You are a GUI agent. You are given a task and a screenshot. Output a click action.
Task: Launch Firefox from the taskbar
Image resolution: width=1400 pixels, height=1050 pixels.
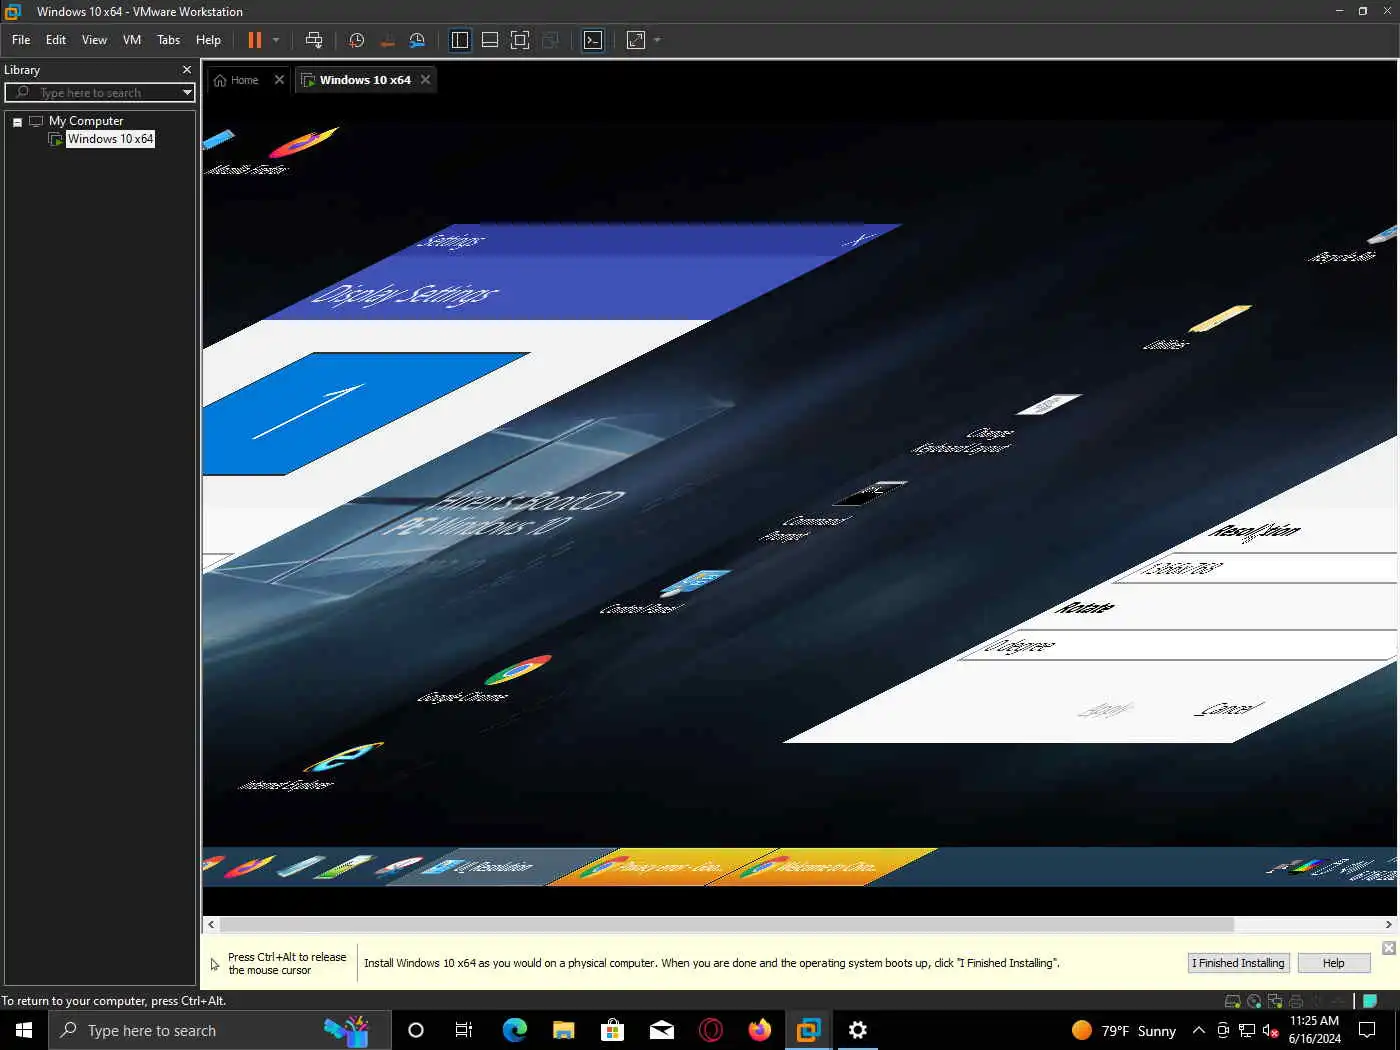click(x=759, y=1030)
